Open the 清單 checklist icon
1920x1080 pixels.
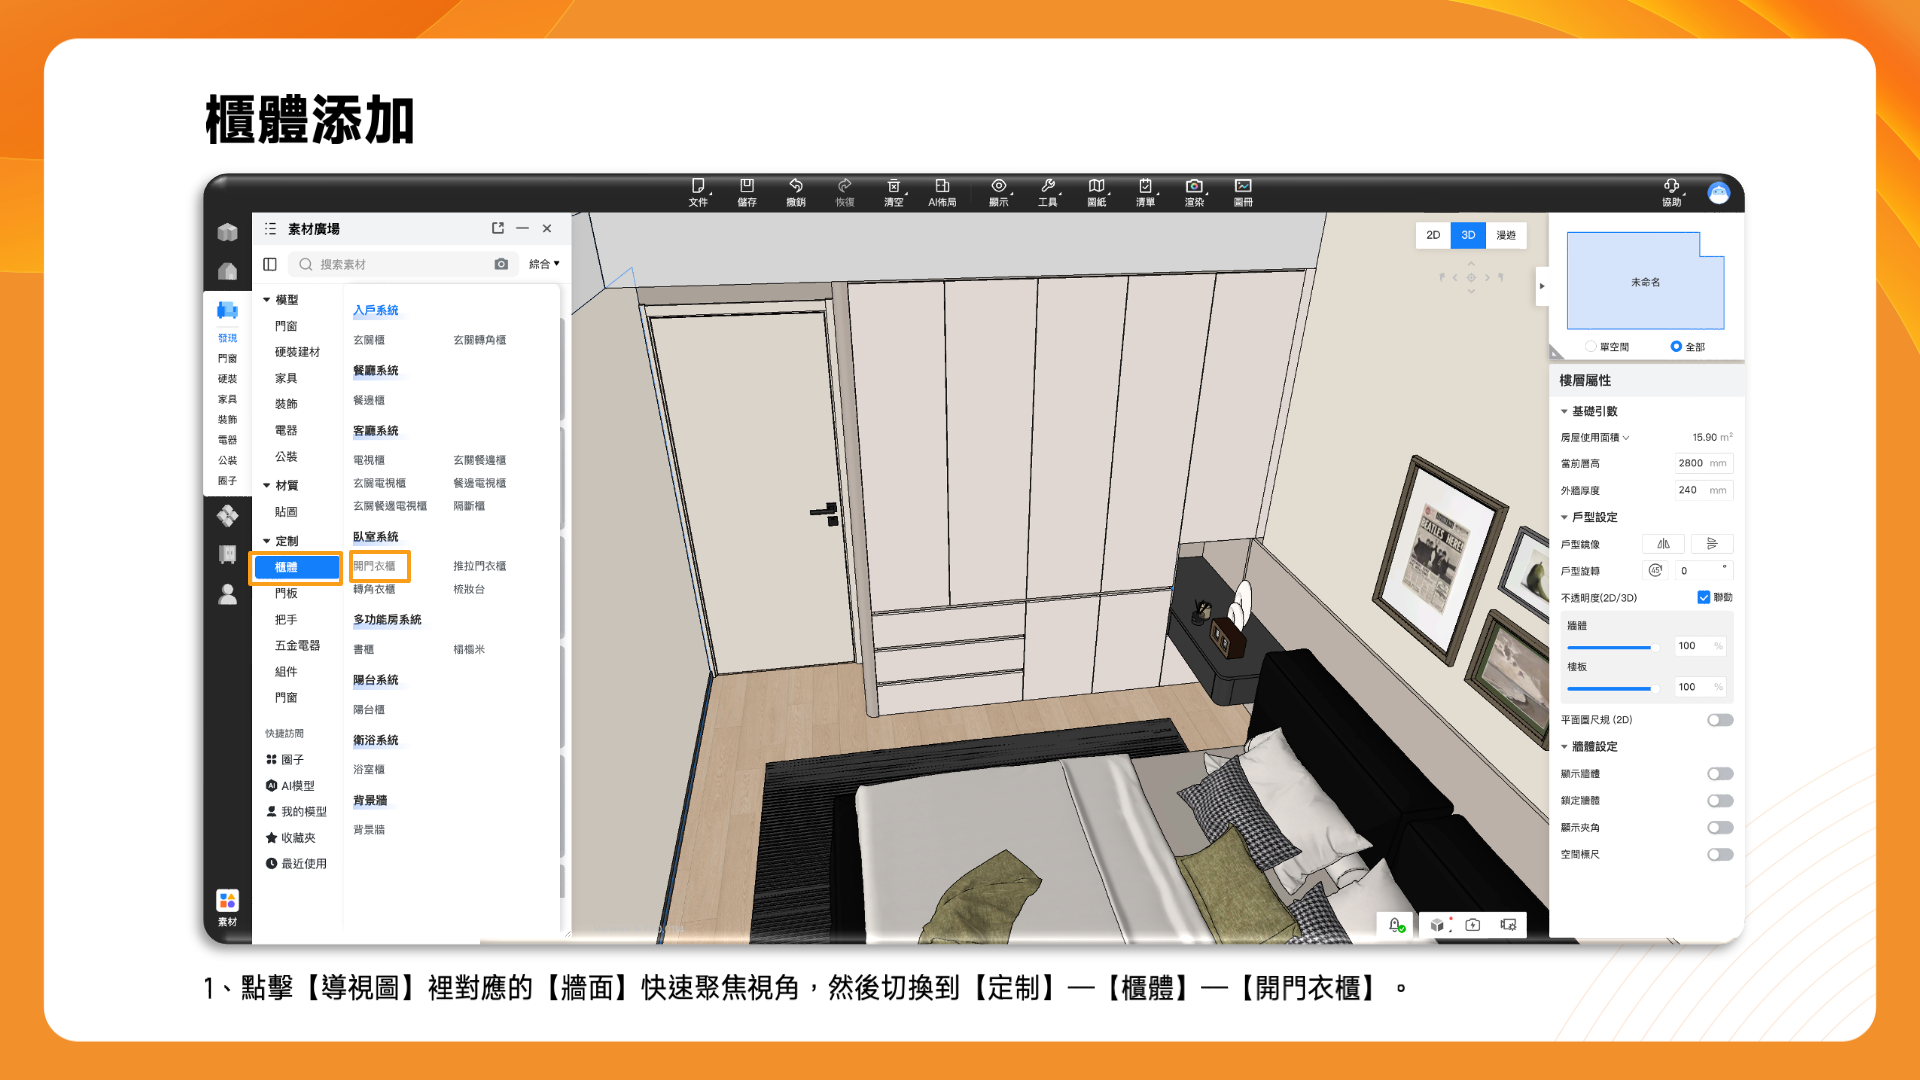tap(1144, 187)
